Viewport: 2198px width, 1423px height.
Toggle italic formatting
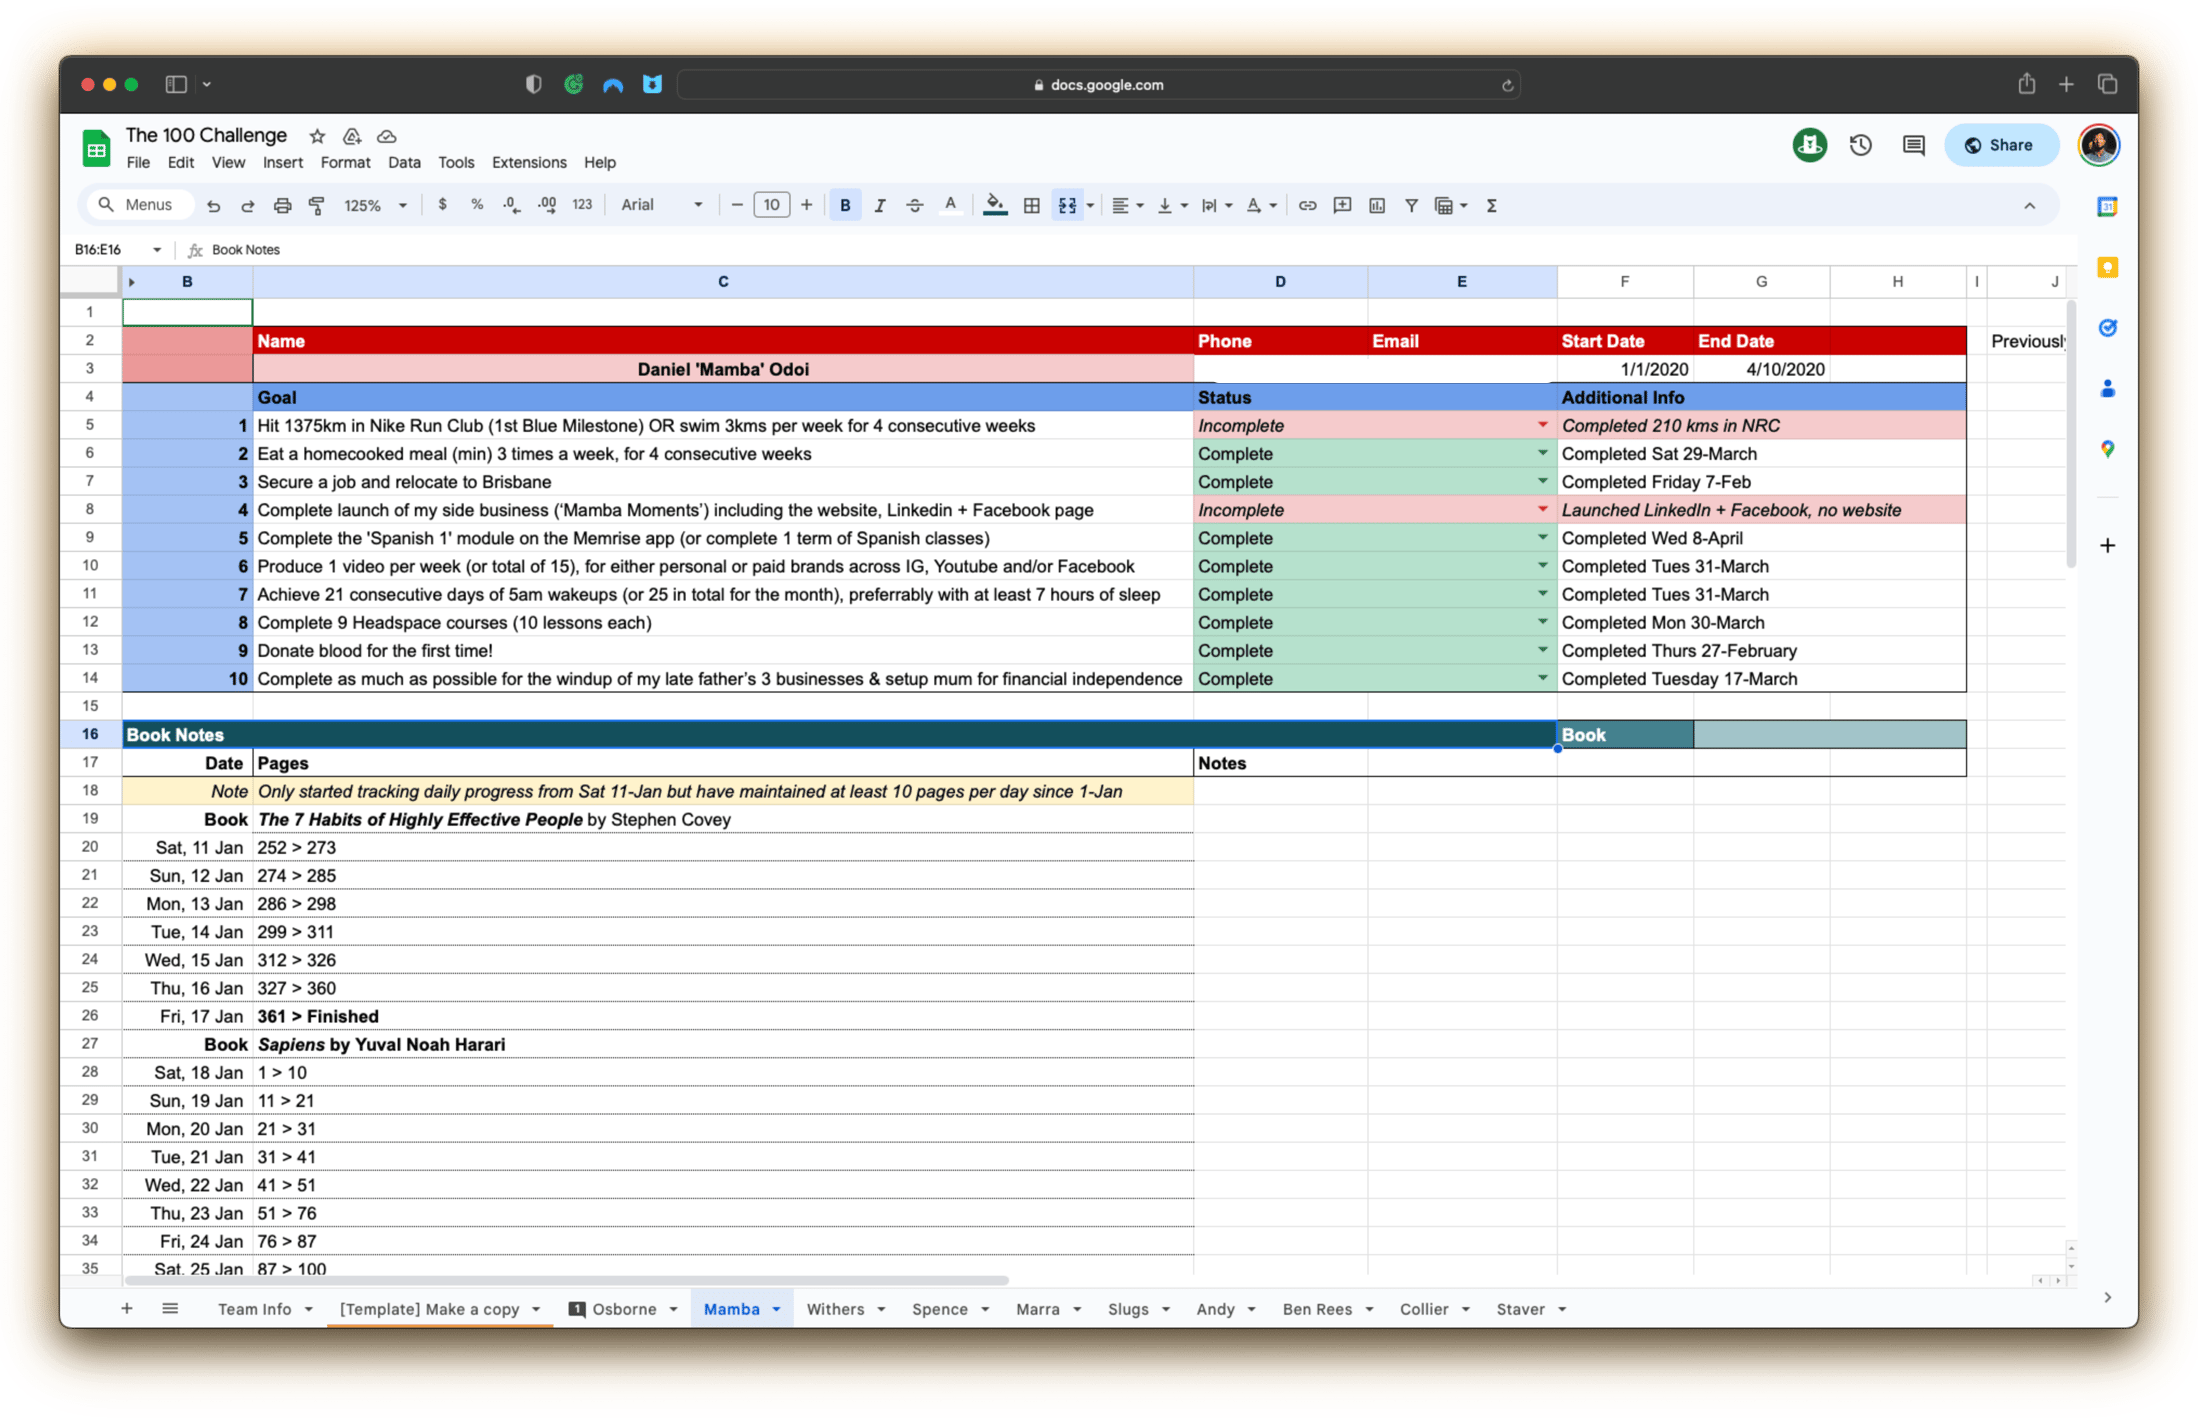coord(880,205)
